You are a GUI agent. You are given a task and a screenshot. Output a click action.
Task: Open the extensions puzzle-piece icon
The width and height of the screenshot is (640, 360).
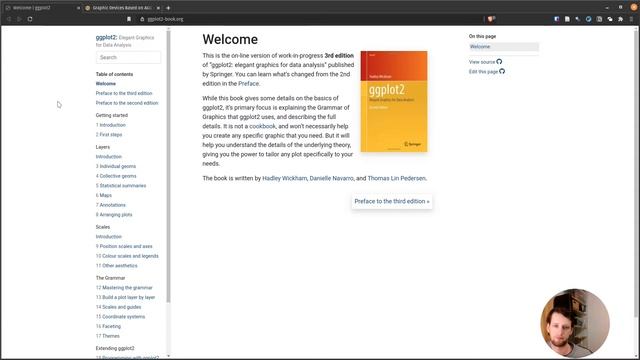[x=620, y=19]
